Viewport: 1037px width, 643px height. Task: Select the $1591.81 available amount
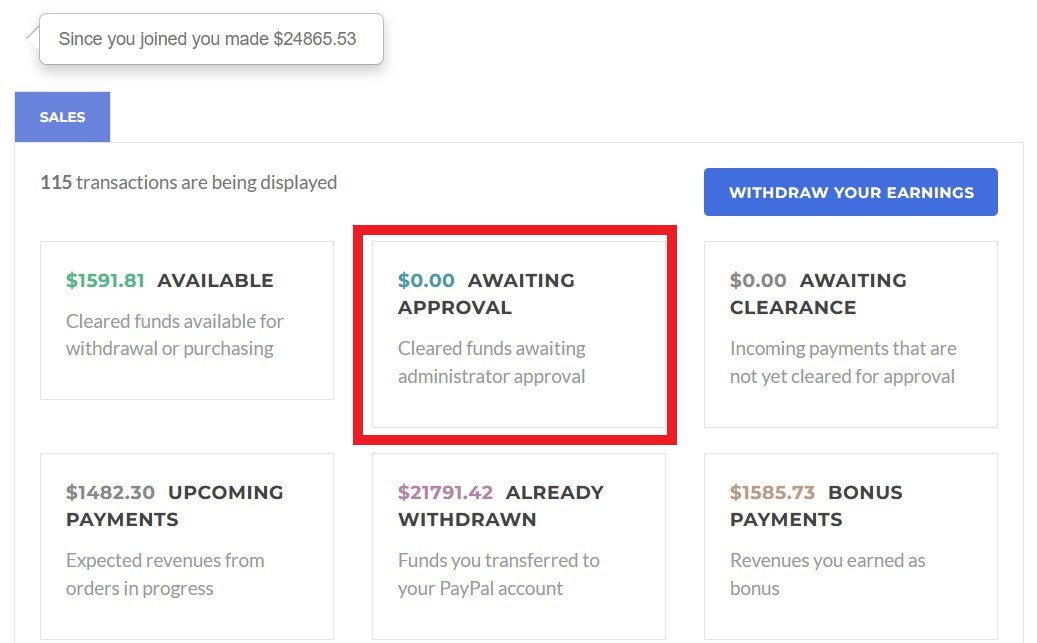[106, 281]
